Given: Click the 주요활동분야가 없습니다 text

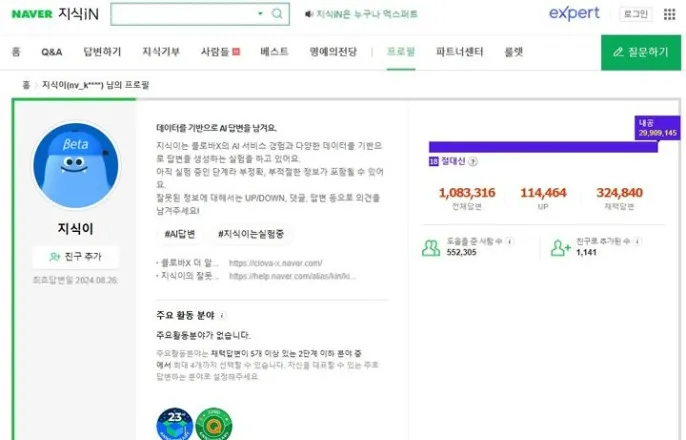Looking at the screenshot, I should click(203, 335).
